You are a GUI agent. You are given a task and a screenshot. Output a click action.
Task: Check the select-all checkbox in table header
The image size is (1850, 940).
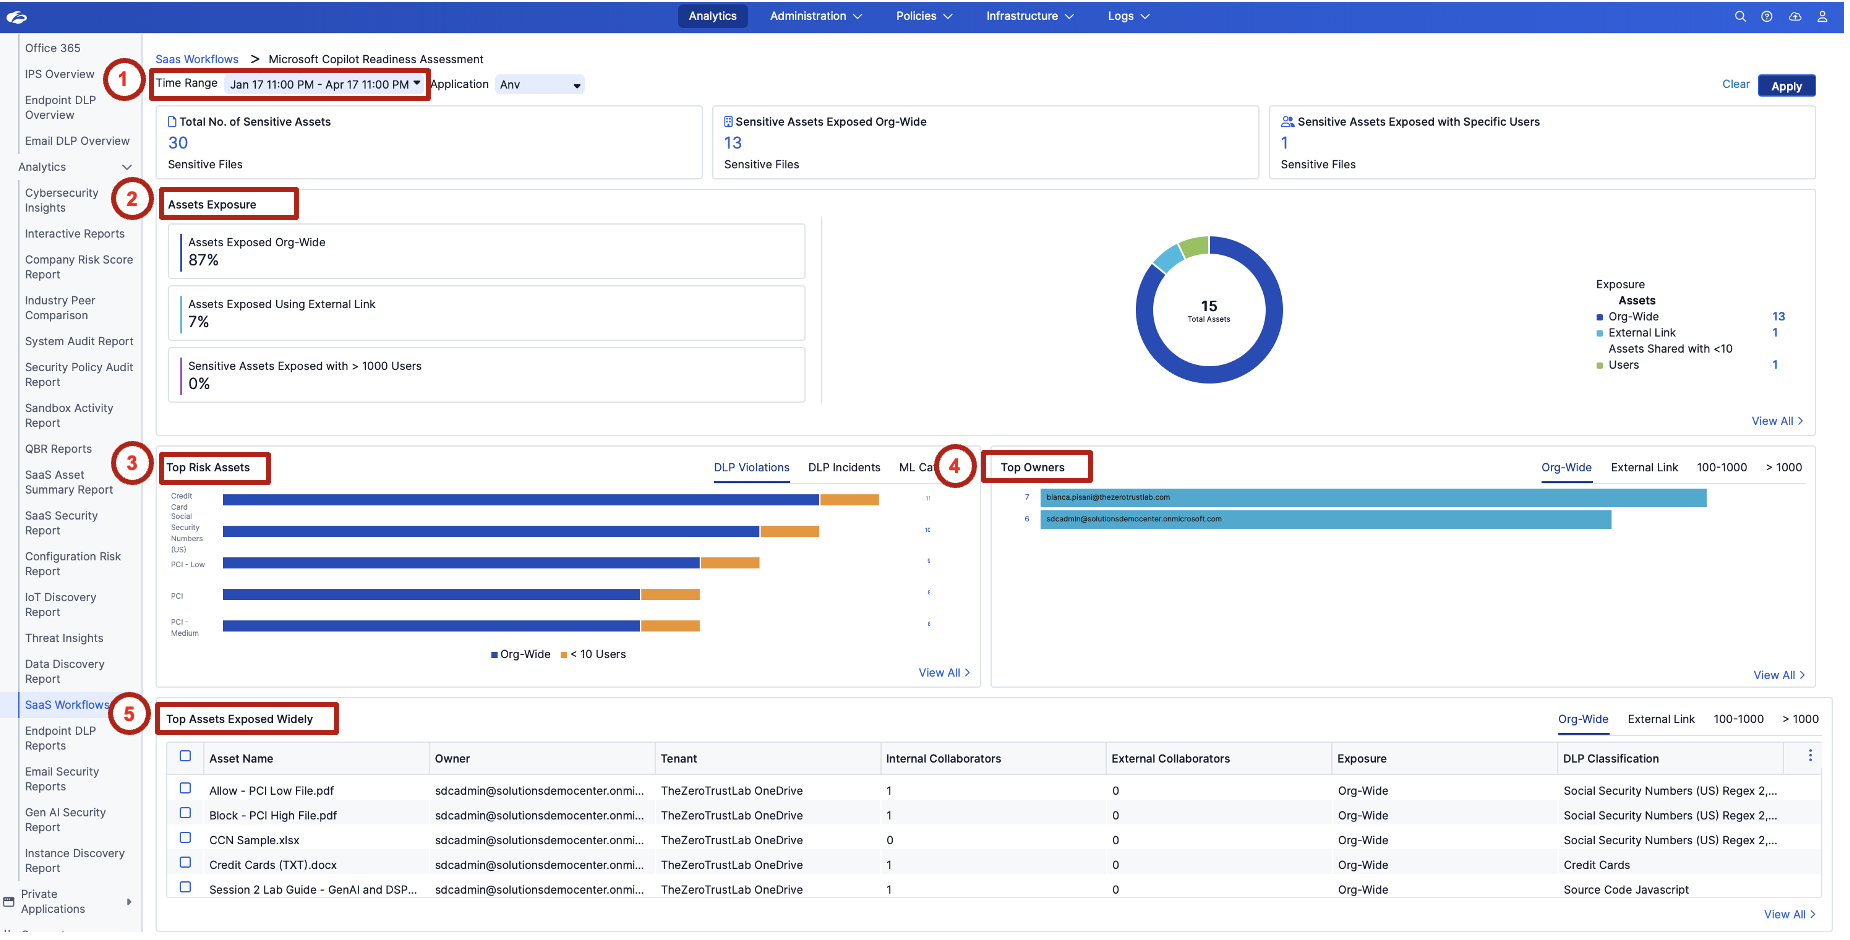click(x=185, y=756)
